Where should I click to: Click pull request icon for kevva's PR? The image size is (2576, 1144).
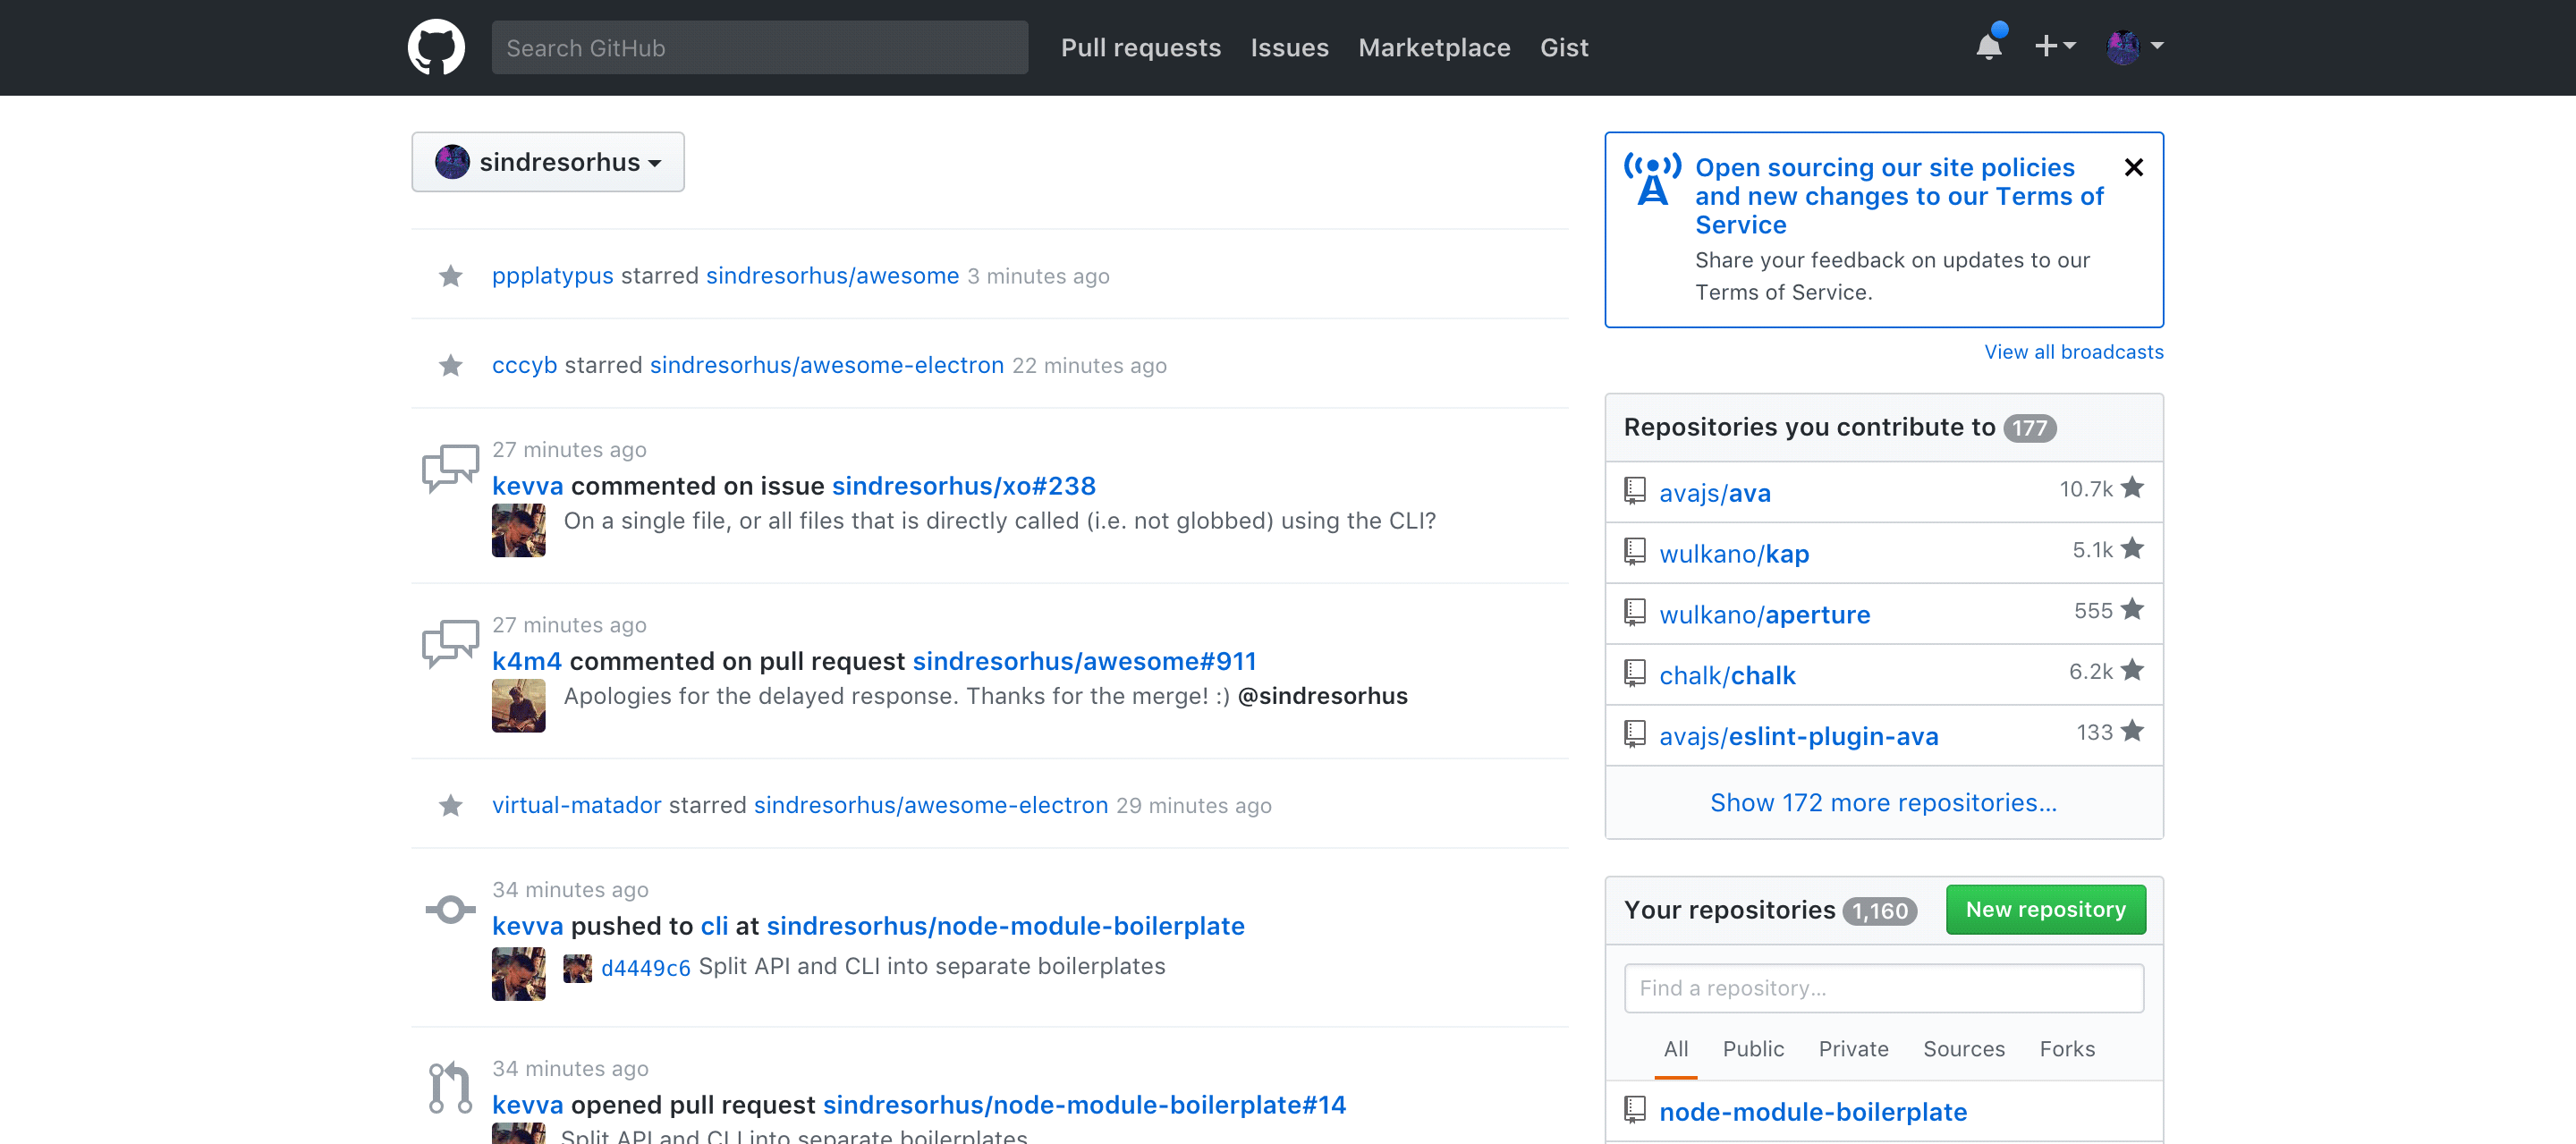[x=450, y=1087]
